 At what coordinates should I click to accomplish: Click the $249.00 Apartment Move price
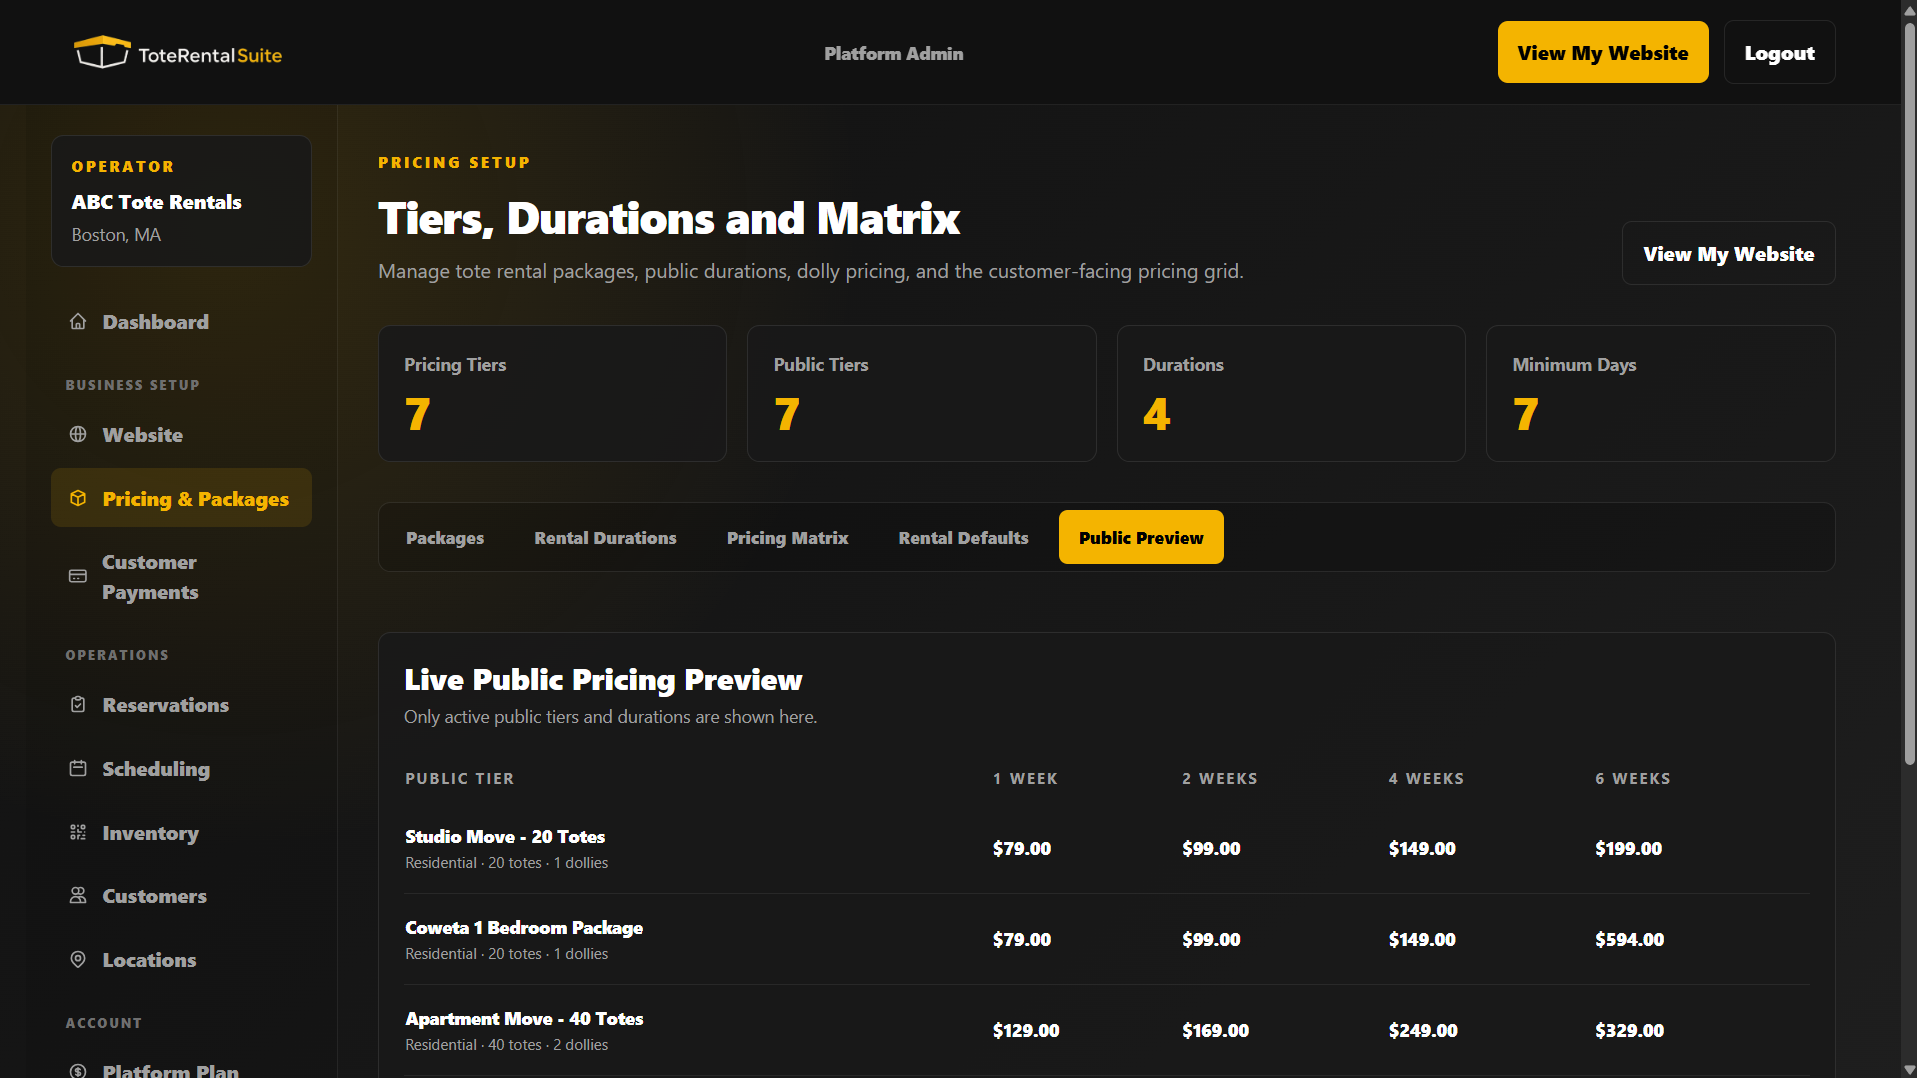click(1422, 1030)
